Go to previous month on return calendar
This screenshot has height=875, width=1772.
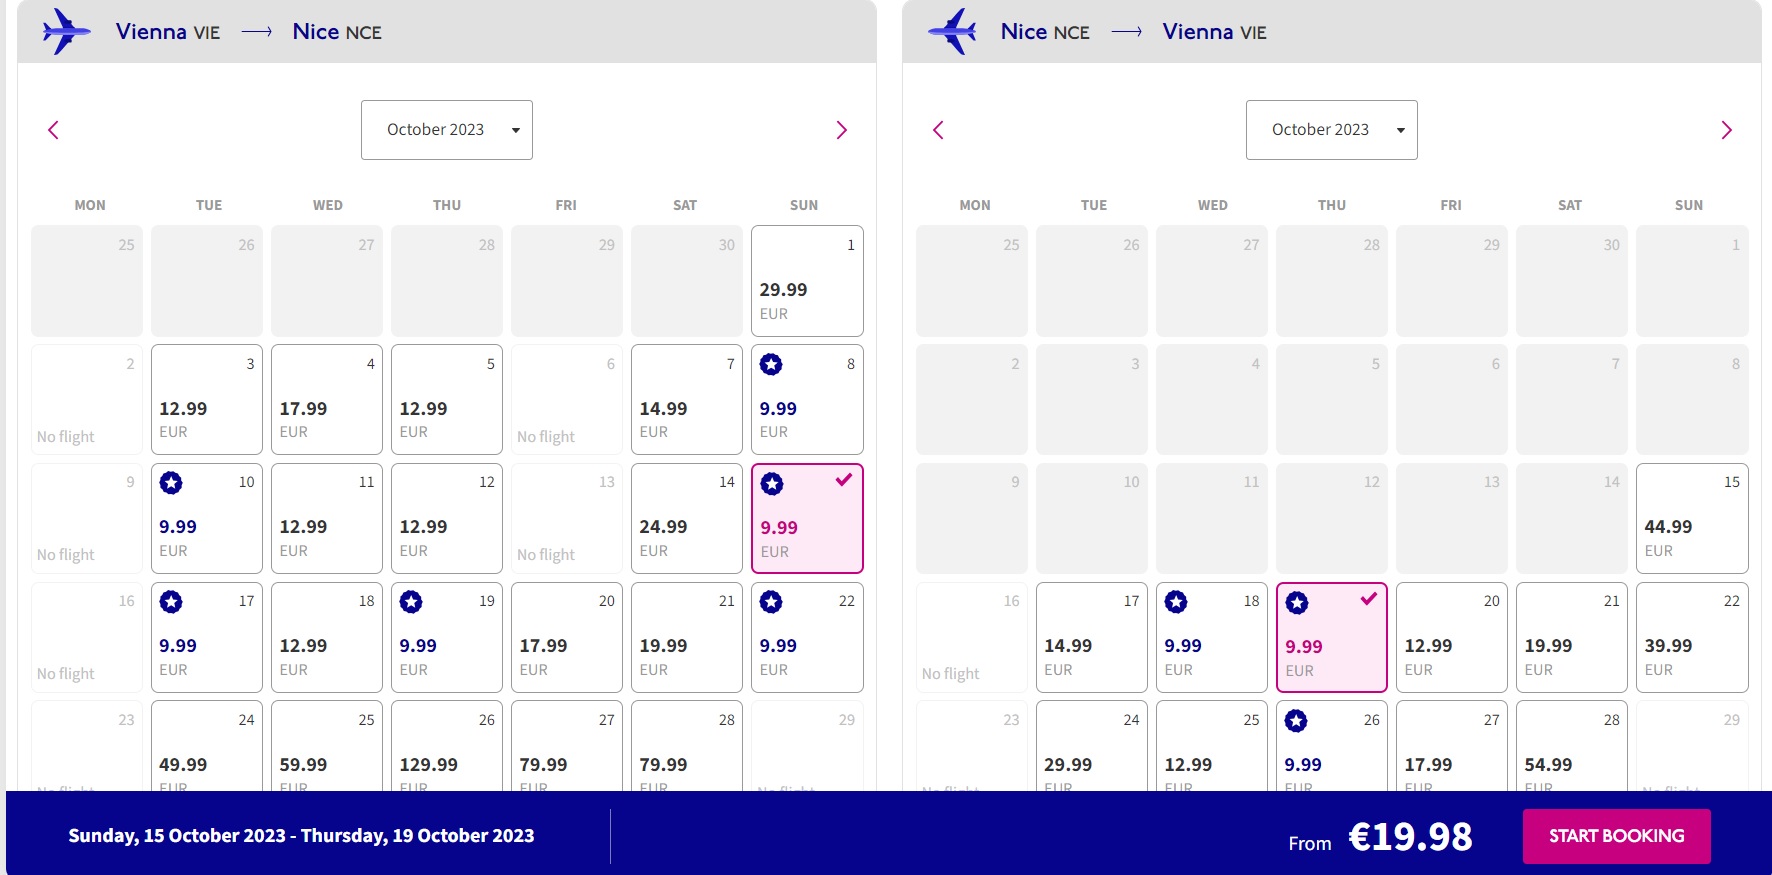(x=938, y=130)
